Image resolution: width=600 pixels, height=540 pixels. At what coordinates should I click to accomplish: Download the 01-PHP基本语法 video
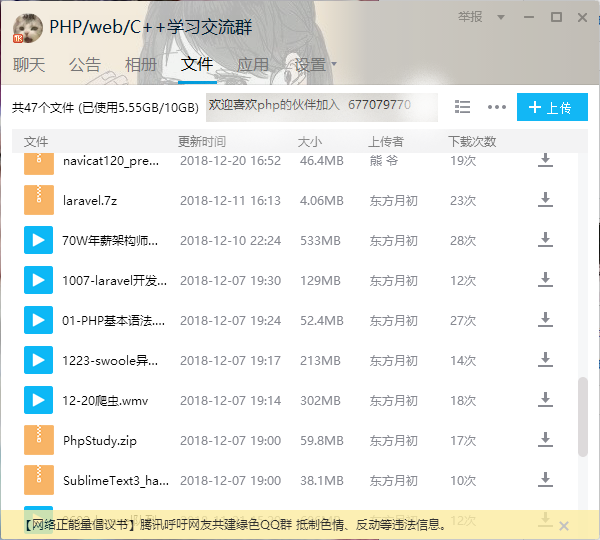tap(545, 320)
